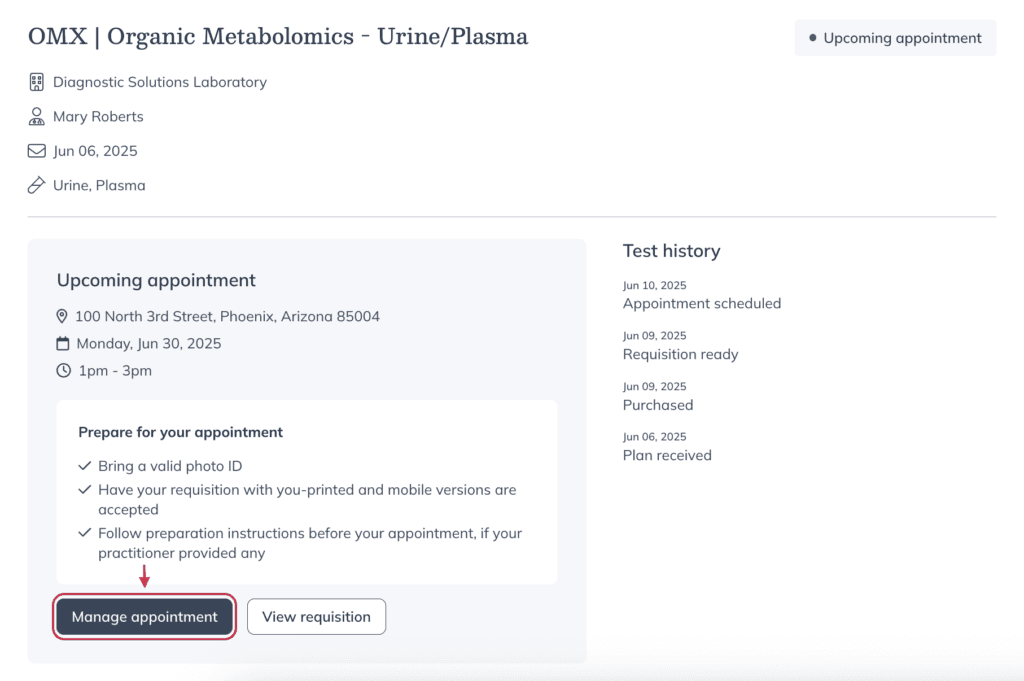Open the Manage appointment button
The height and width of the screenshot is (681, 1024).
[144, 616]
